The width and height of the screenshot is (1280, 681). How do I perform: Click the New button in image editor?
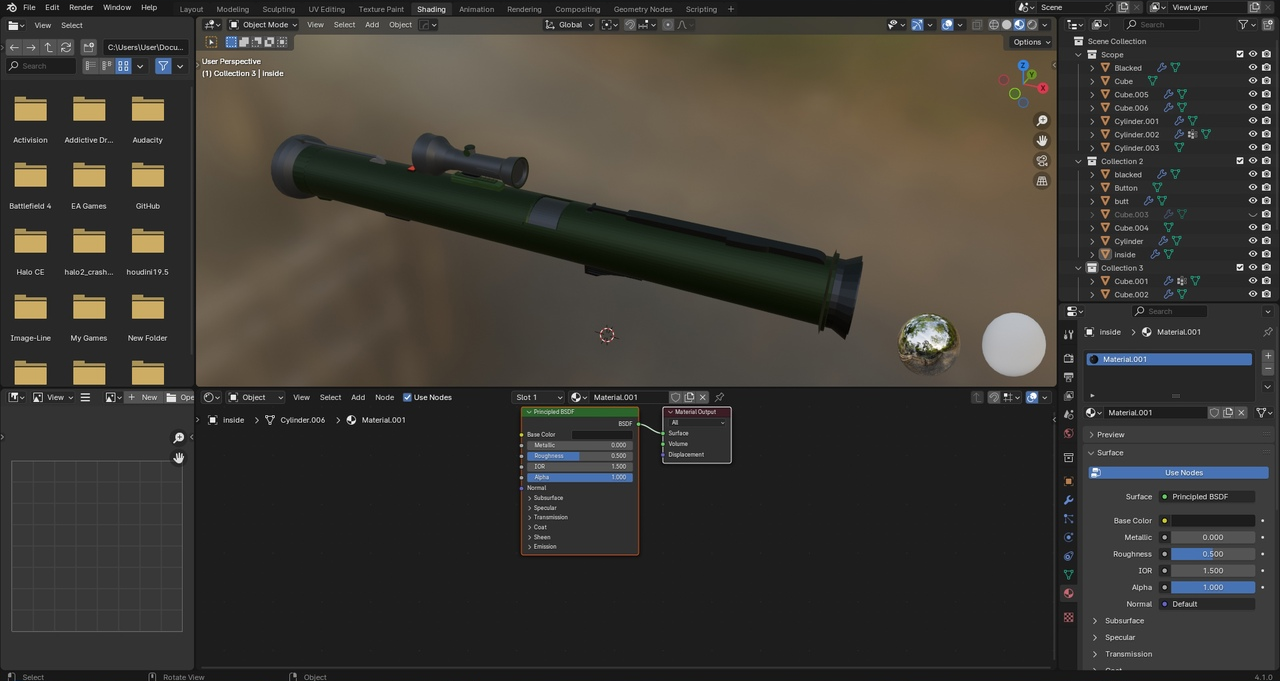click(143, 397)
